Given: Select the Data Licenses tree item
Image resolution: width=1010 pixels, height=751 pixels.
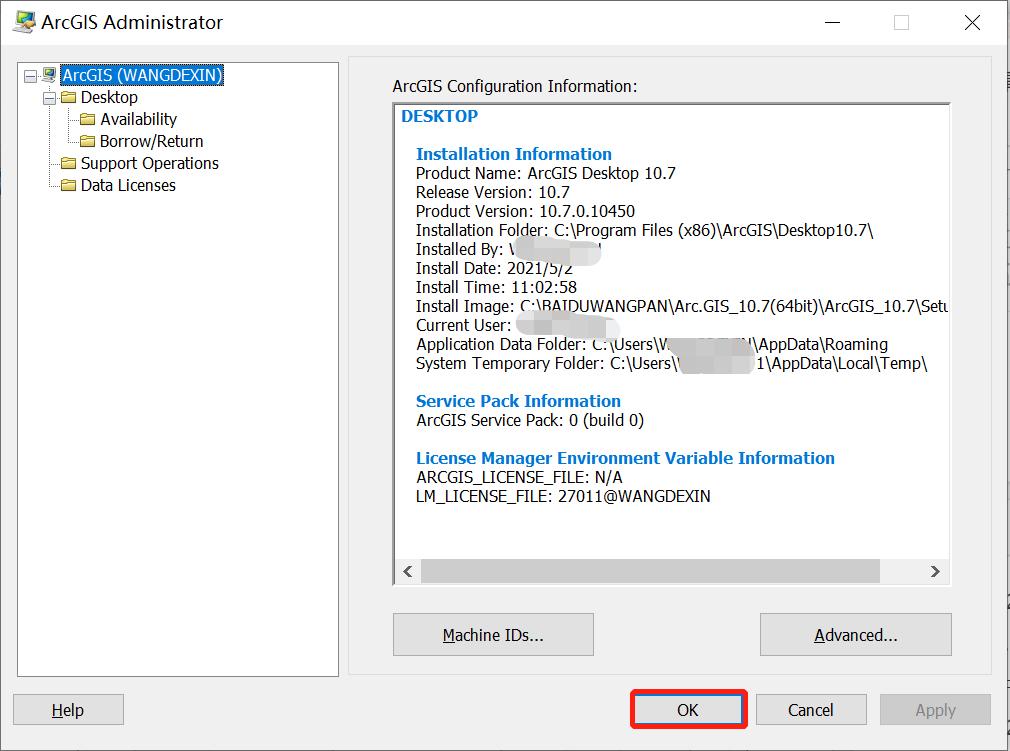Looking at the screenshot, I should pyautogui.click(x=128, y=185).
